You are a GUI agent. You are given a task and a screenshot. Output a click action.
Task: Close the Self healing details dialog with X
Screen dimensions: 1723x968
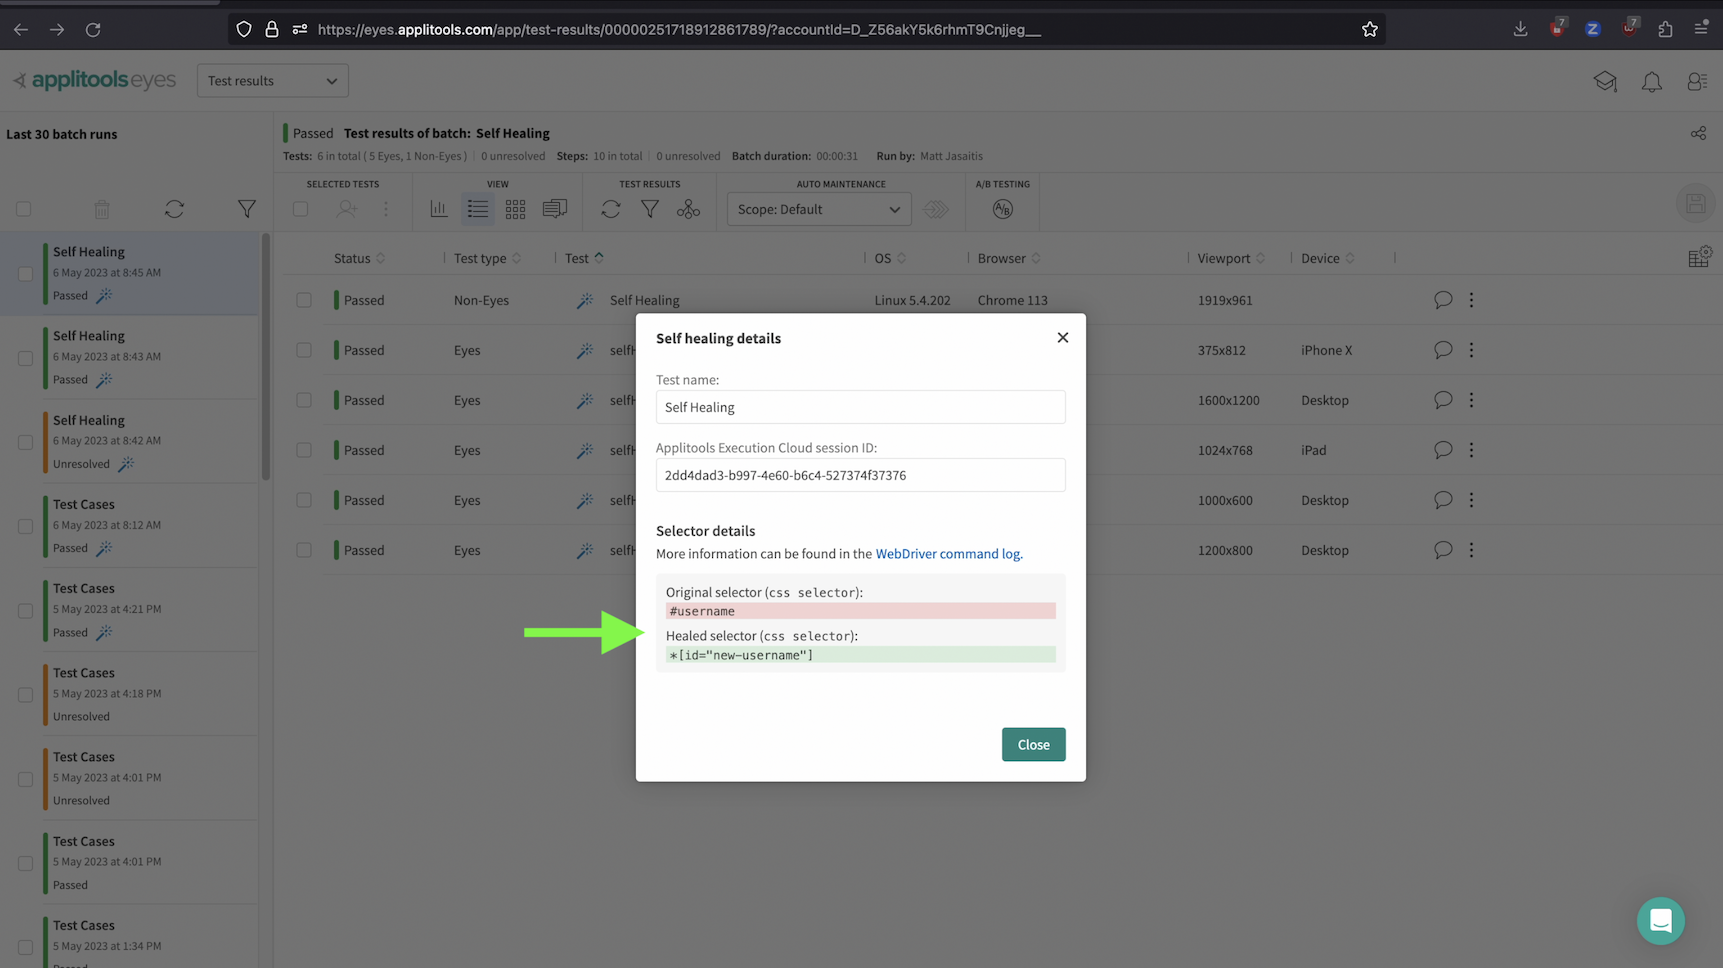click(x=1062, y=338)
